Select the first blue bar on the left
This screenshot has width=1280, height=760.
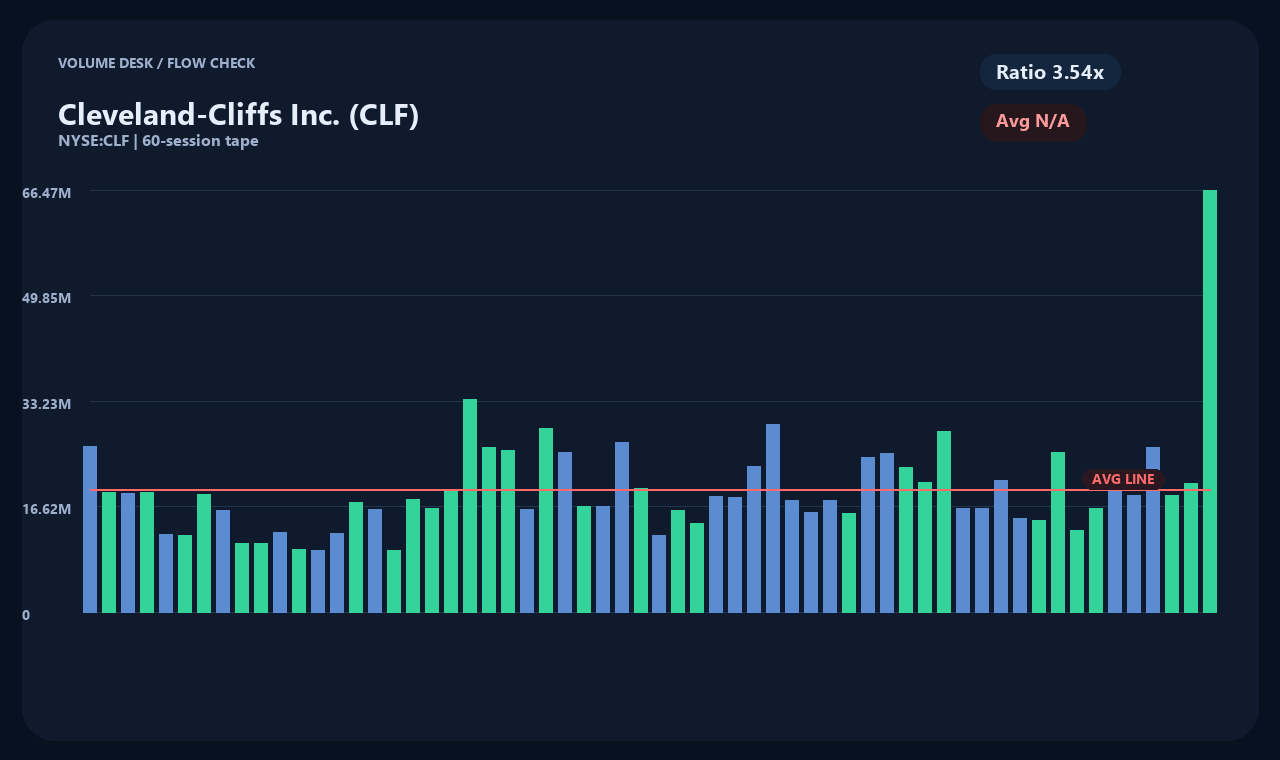click(x=90, y=529)
